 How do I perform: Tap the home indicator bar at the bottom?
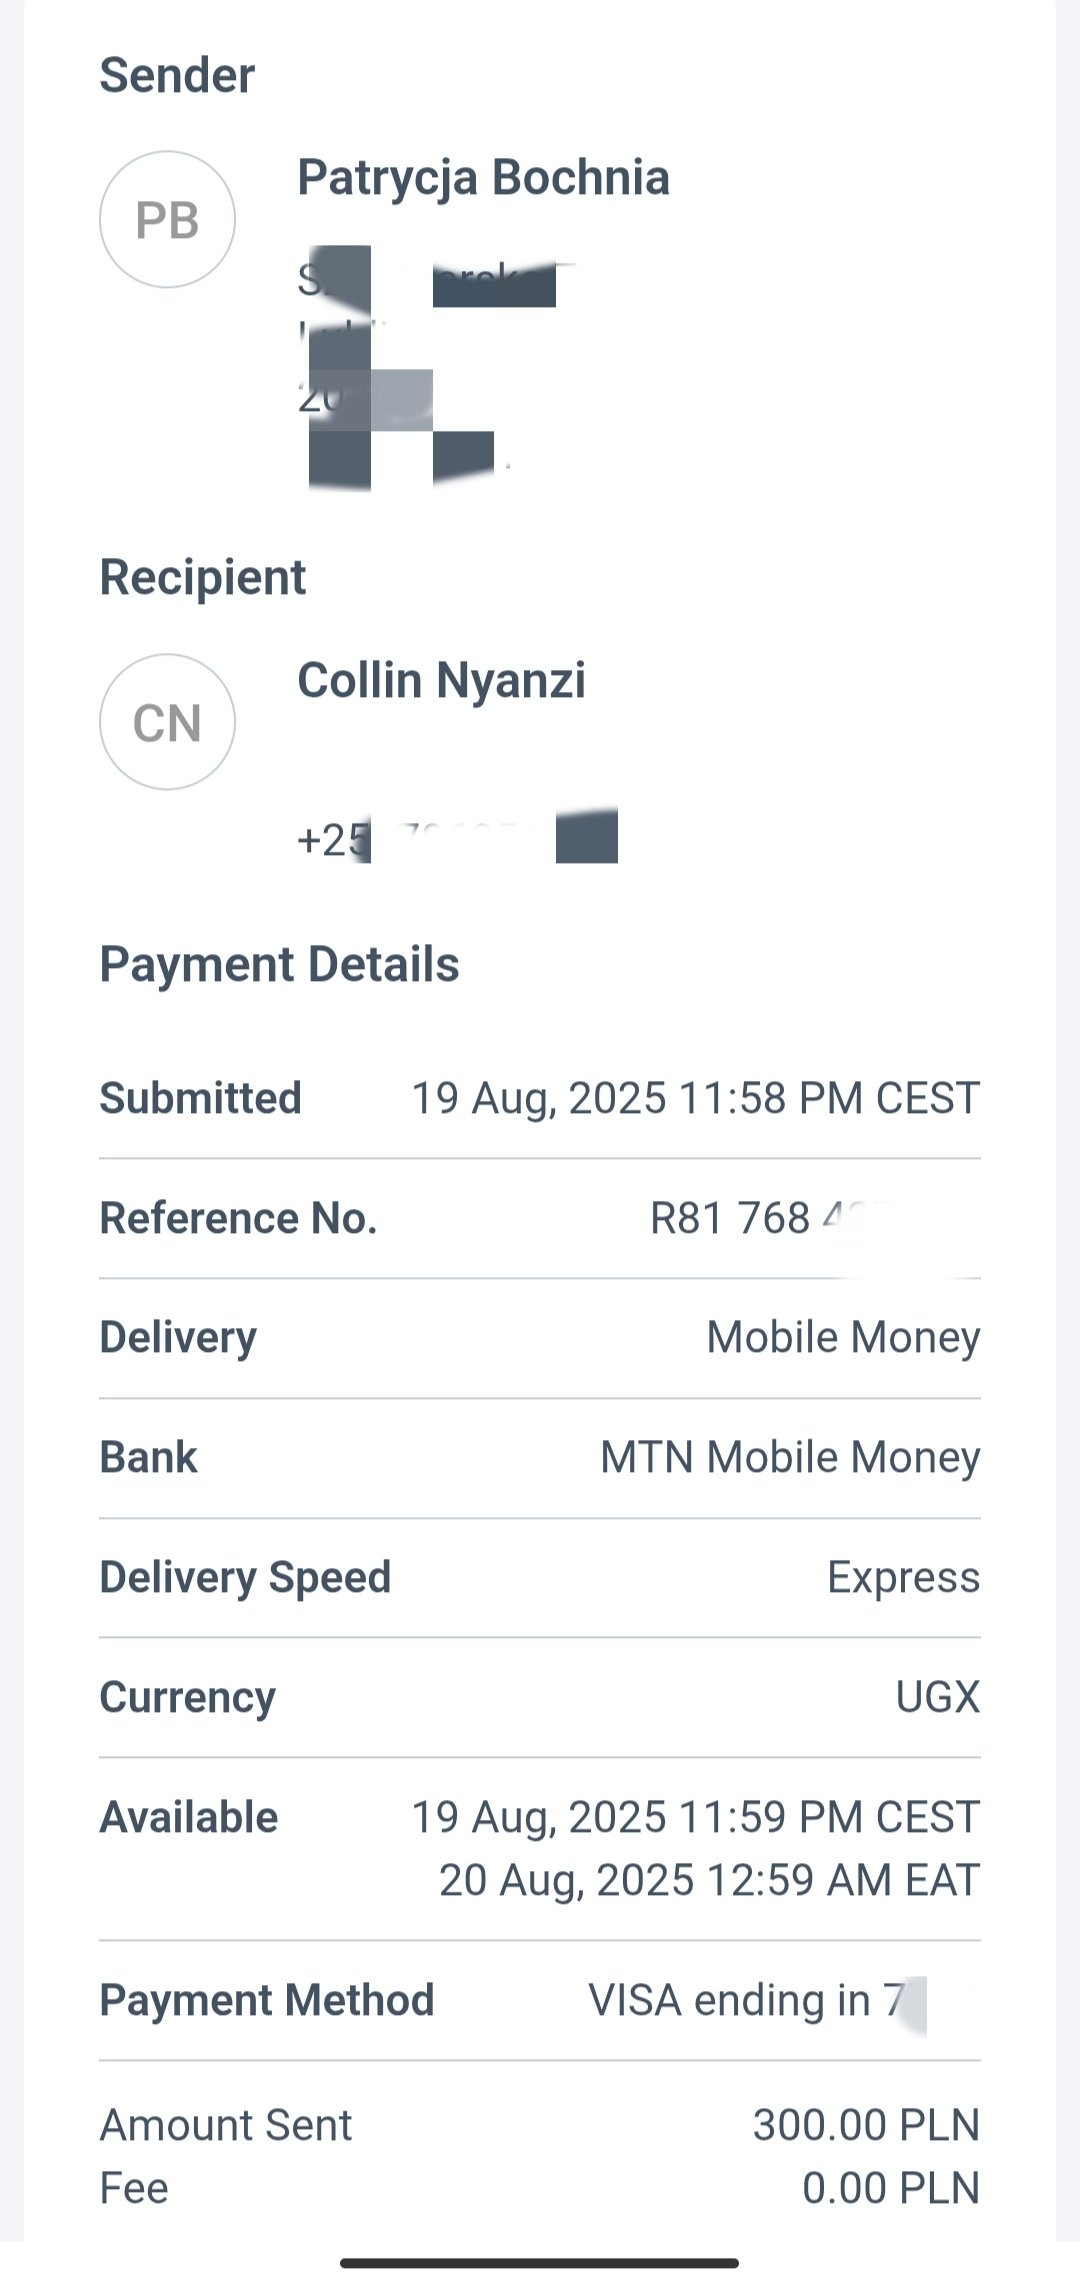(540, 2263)
